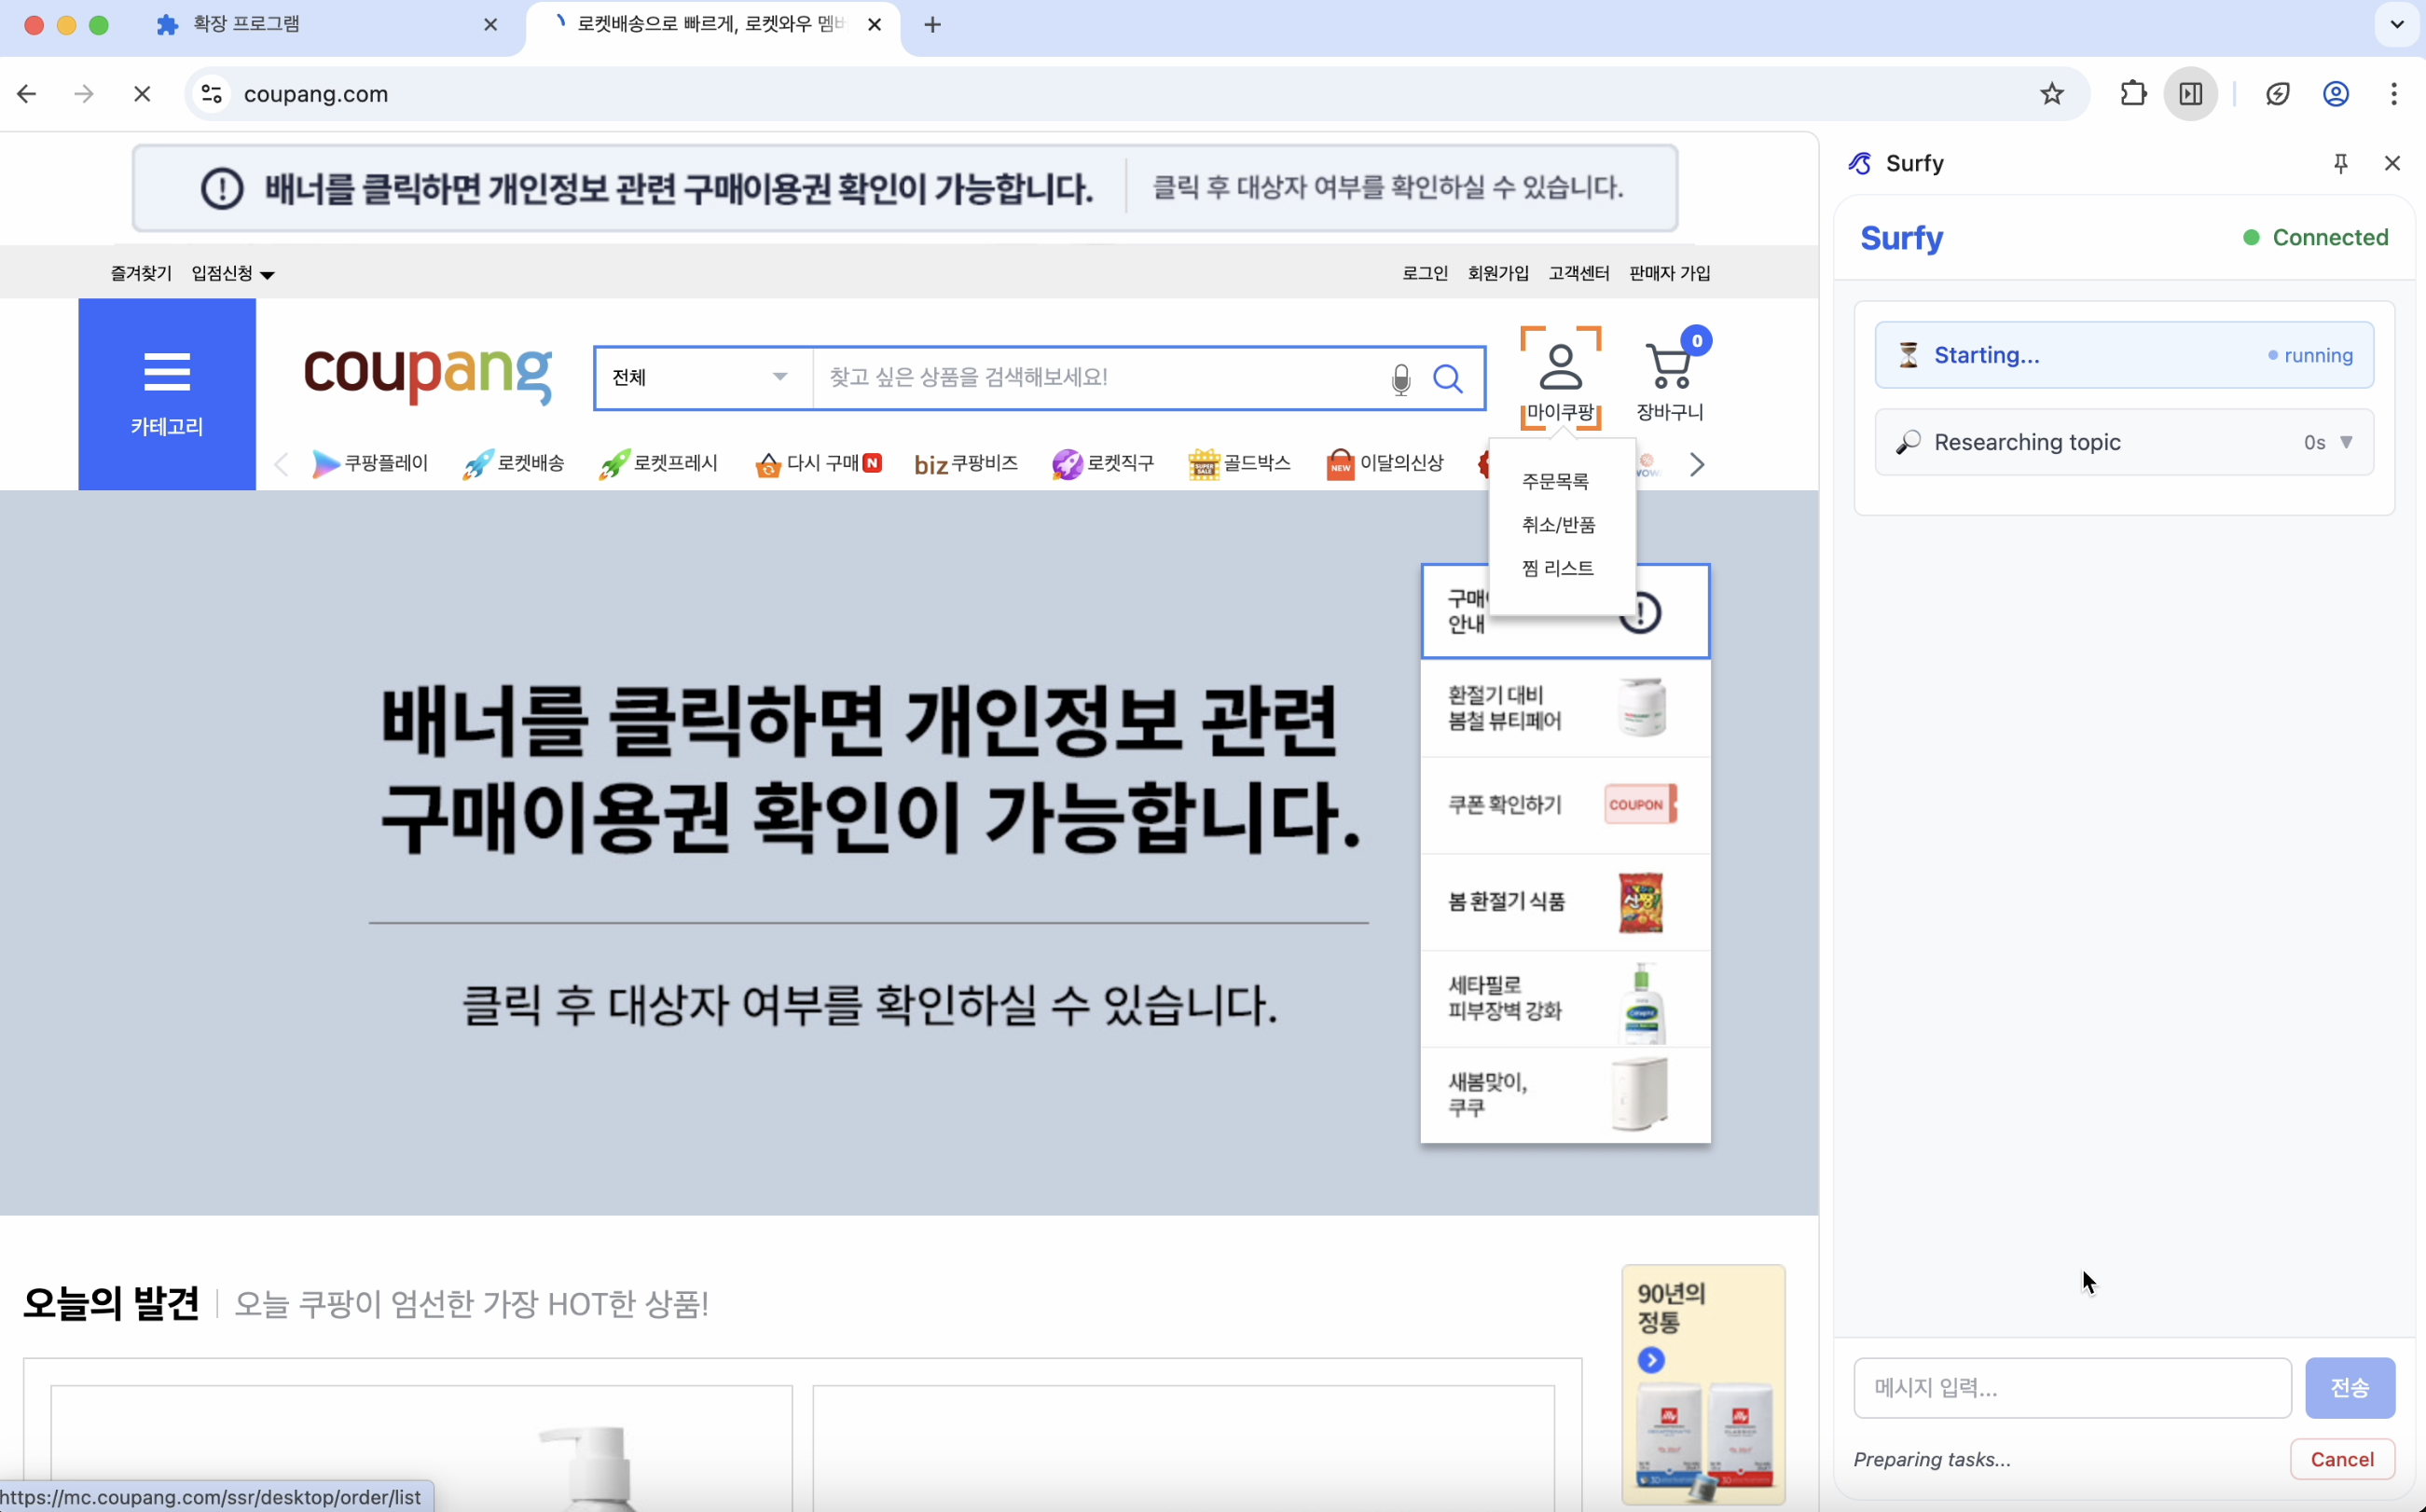The width and height of the screenshot is (2426, 1512).
Task: Open the 로켓프레시 shortcut
Action: click(659, 463)
